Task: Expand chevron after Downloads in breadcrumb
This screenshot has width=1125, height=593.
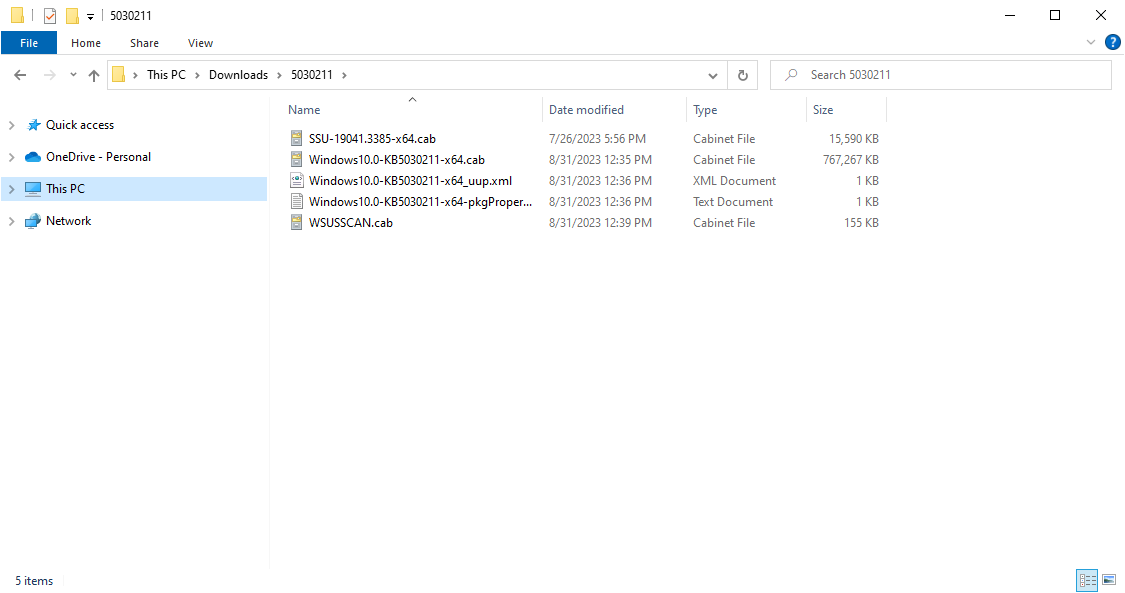Action: point(279,75)
